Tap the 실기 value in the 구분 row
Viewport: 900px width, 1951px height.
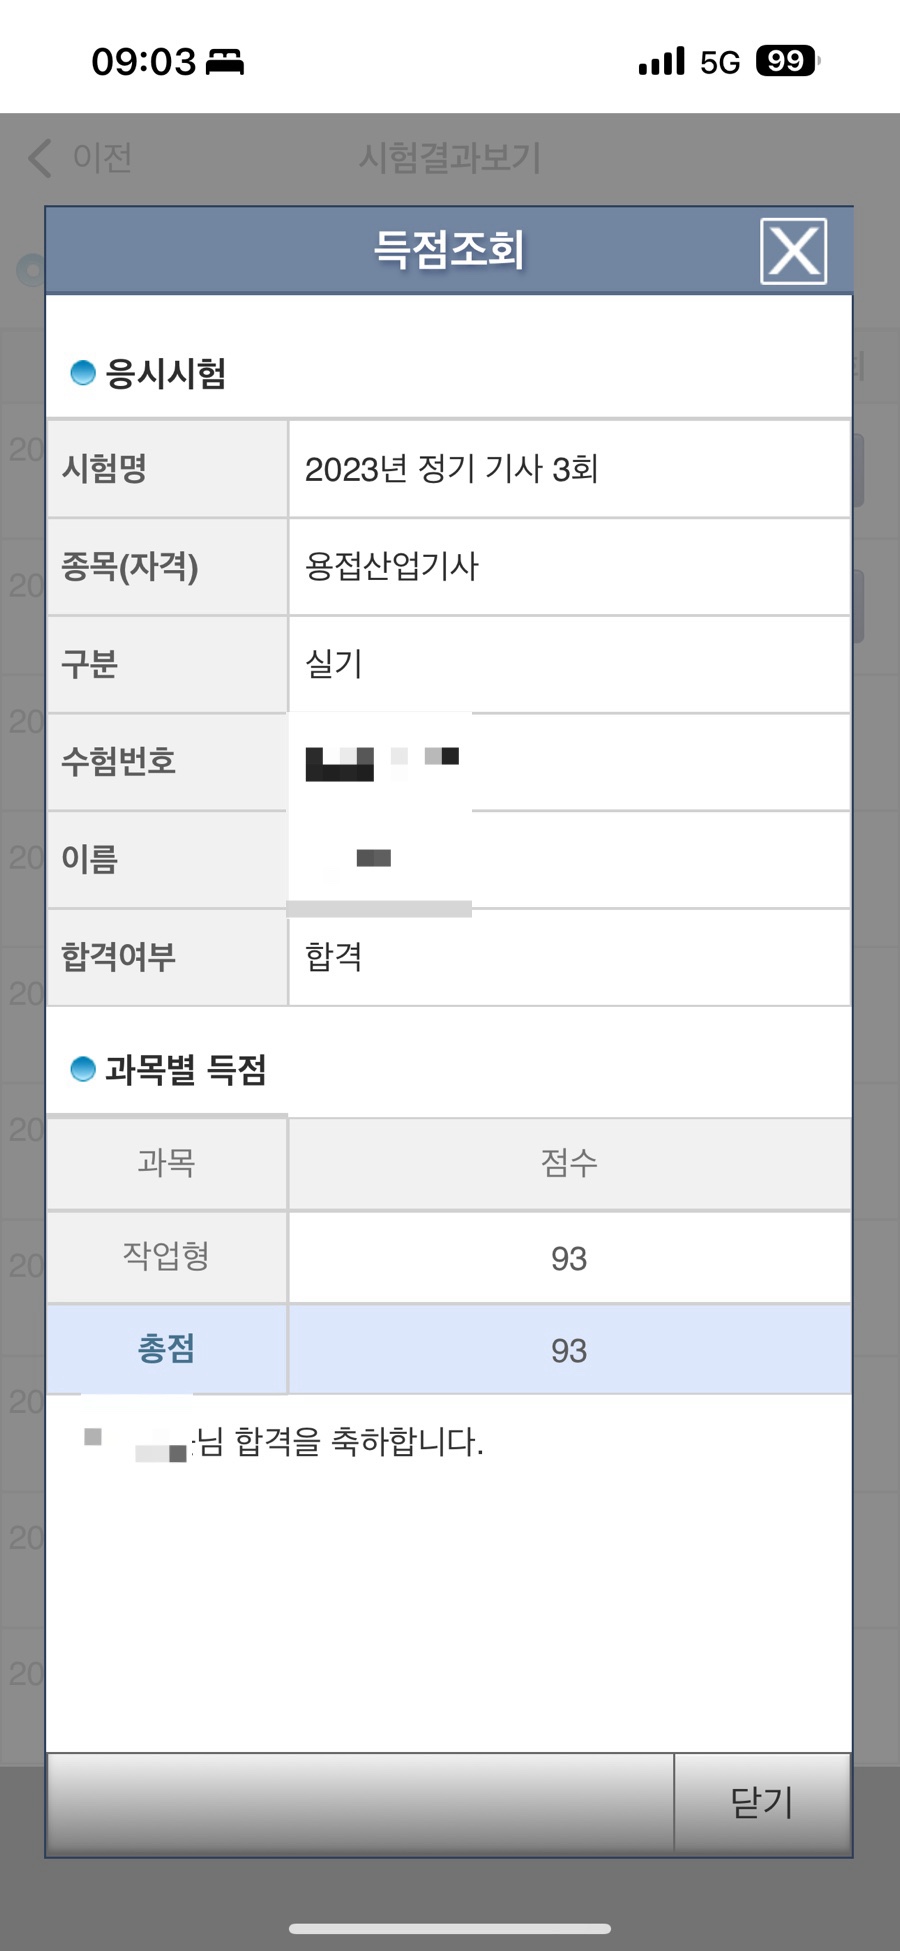coord(334,663)
